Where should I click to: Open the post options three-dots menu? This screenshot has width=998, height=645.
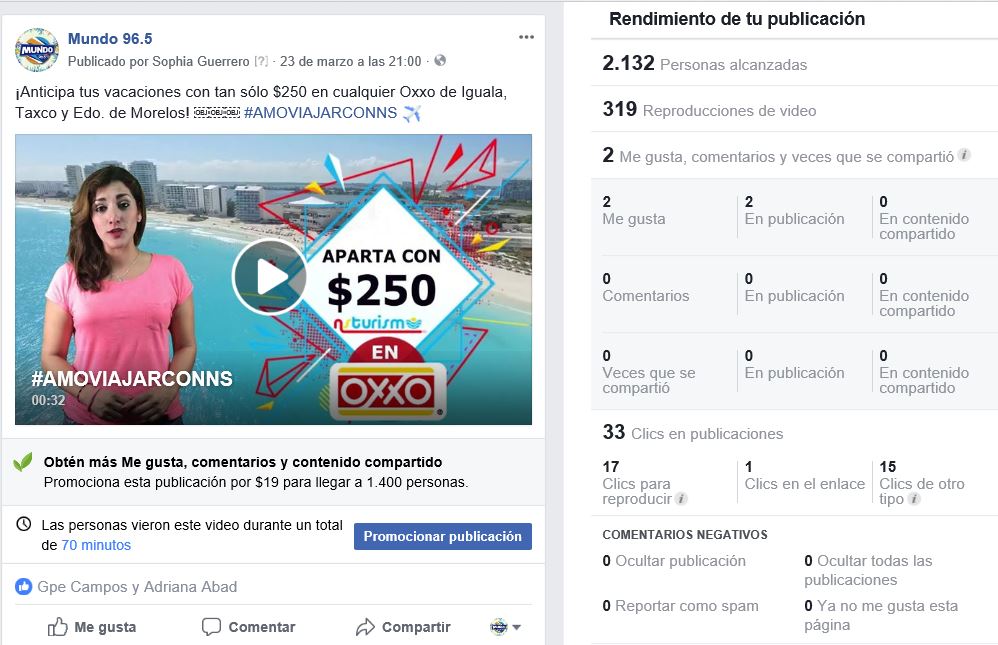pos(526,37)
